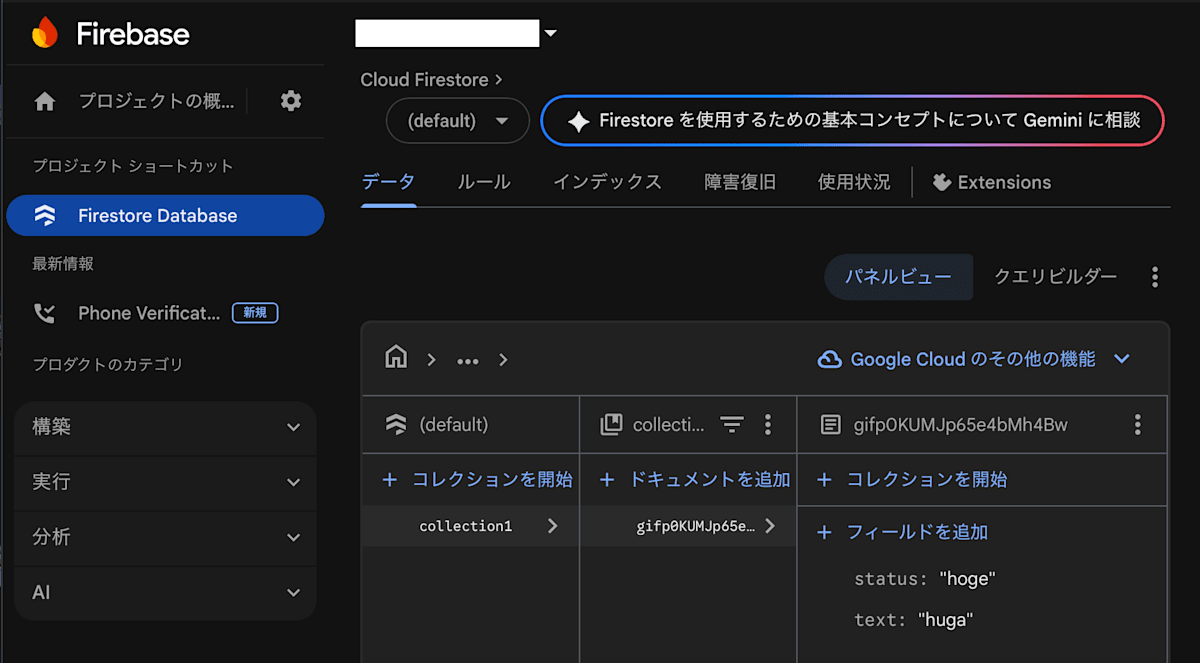This screenshot has width=1200, height=663.
Task: Click the status field value "hoge"
Action: (x=967, y=579)
